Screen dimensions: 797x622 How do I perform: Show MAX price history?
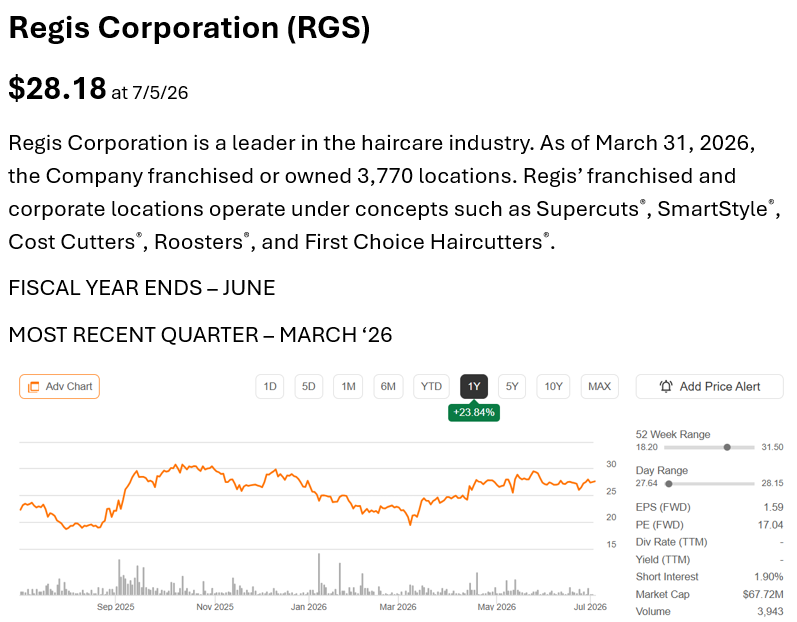point(600,387)
